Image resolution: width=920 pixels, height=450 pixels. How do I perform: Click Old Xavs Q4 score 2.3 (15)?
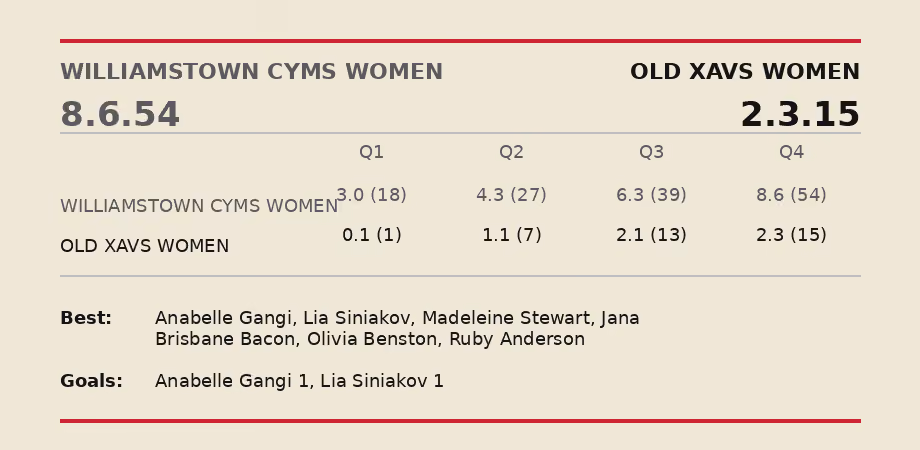(791, 235)
